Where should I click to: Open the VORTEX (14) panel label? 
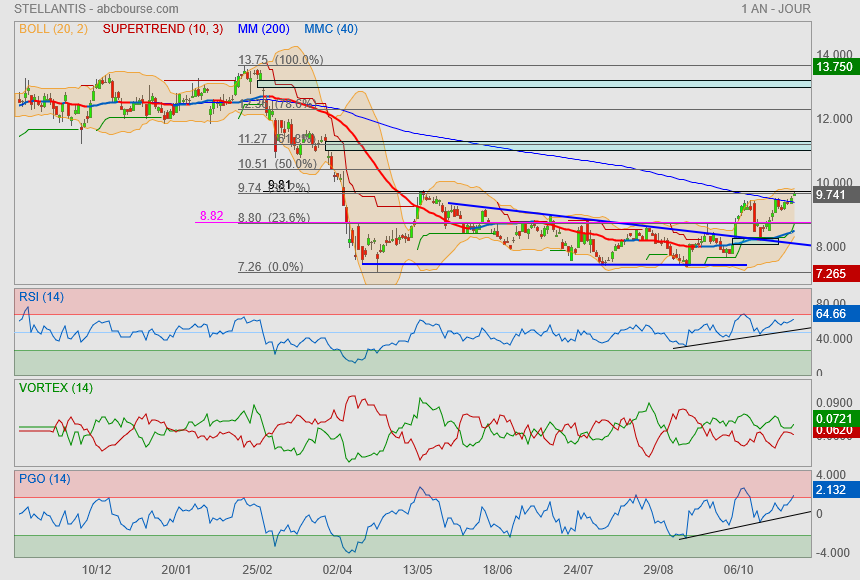pos(54,388)
